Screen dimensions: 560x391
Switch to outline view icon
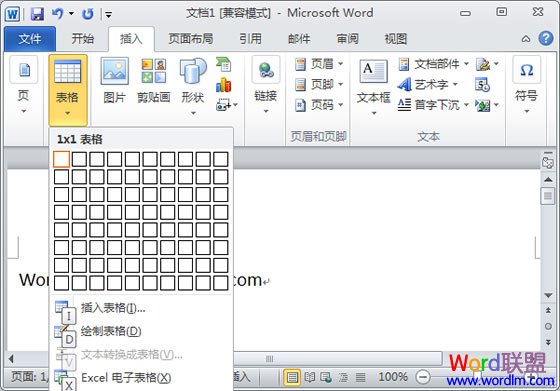pyautogui.click(x=343, y=377)
